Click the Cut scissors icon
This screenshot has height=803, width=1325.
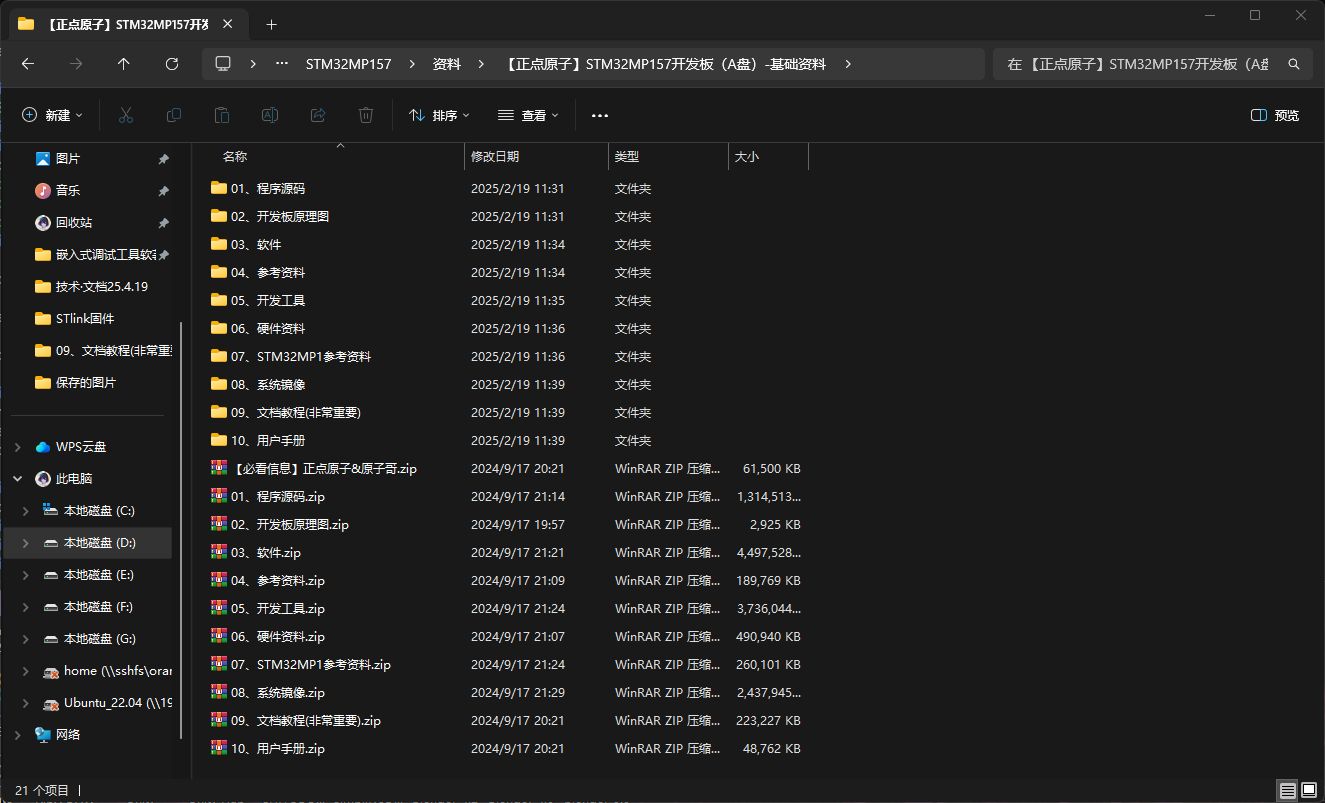point(126,115)
